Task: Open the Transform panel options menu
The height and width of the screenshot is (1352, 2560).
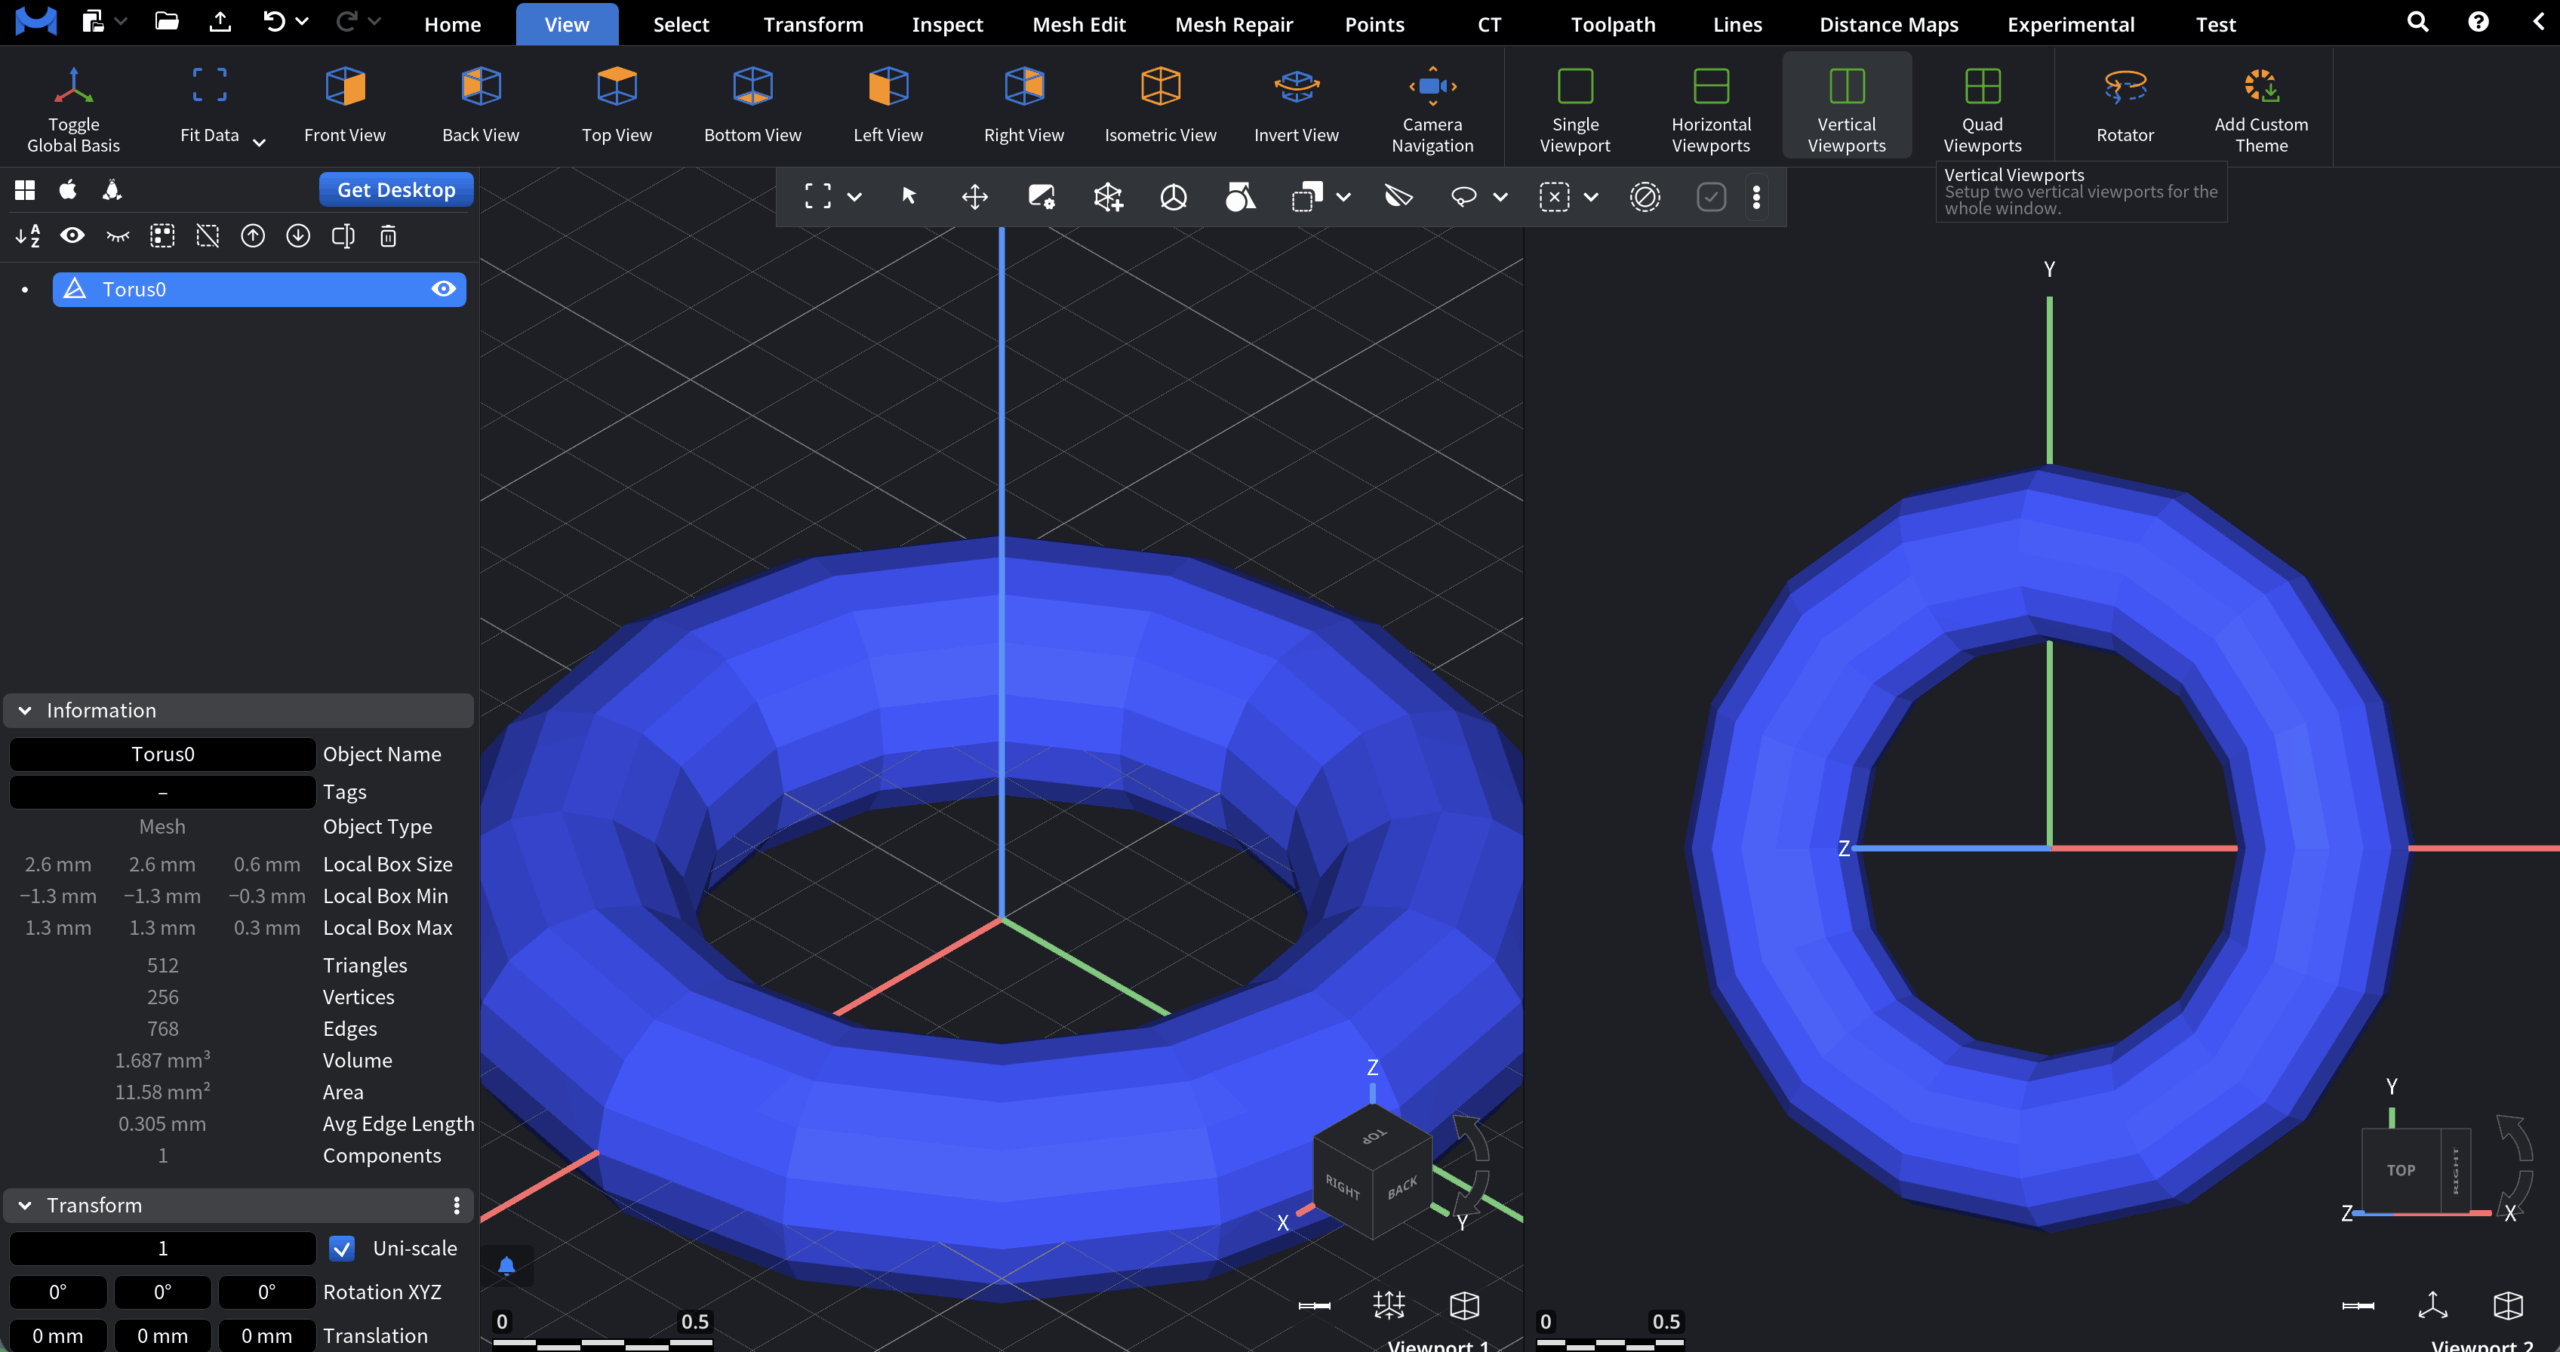Action: [x=456, y=1205]
